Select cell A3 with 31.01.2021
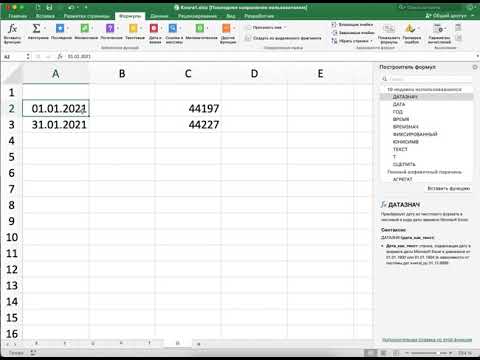 56,125
